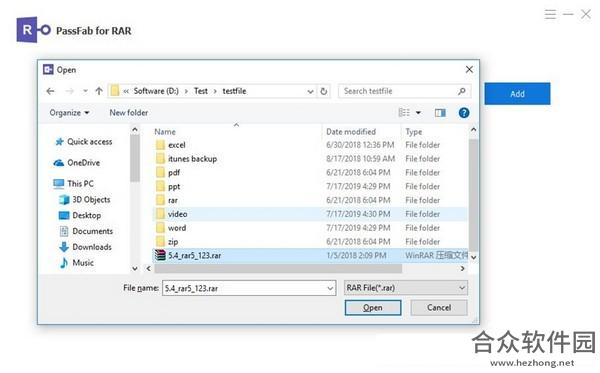Viewport: 600px width, 373px height.
Task: Open recent locations dropdown arrow
Action: pos(85,91)
